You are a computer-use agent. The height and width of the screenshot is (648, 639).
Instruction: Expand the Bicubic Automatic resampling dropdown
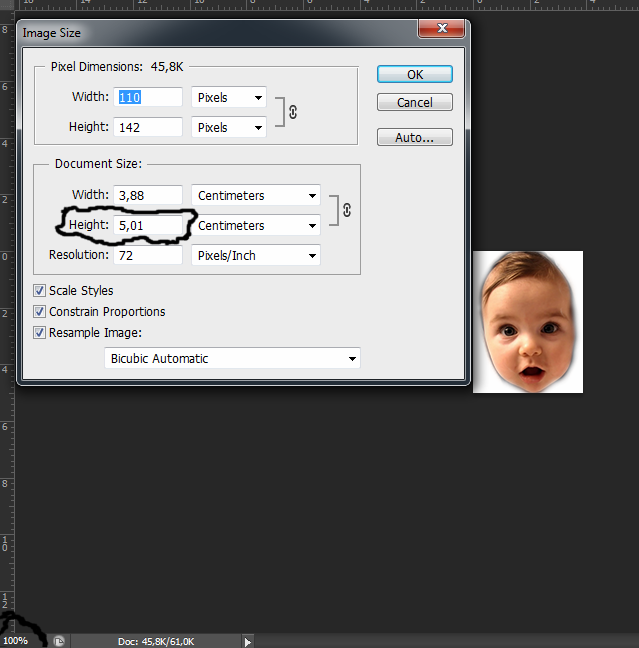point(232,358)
